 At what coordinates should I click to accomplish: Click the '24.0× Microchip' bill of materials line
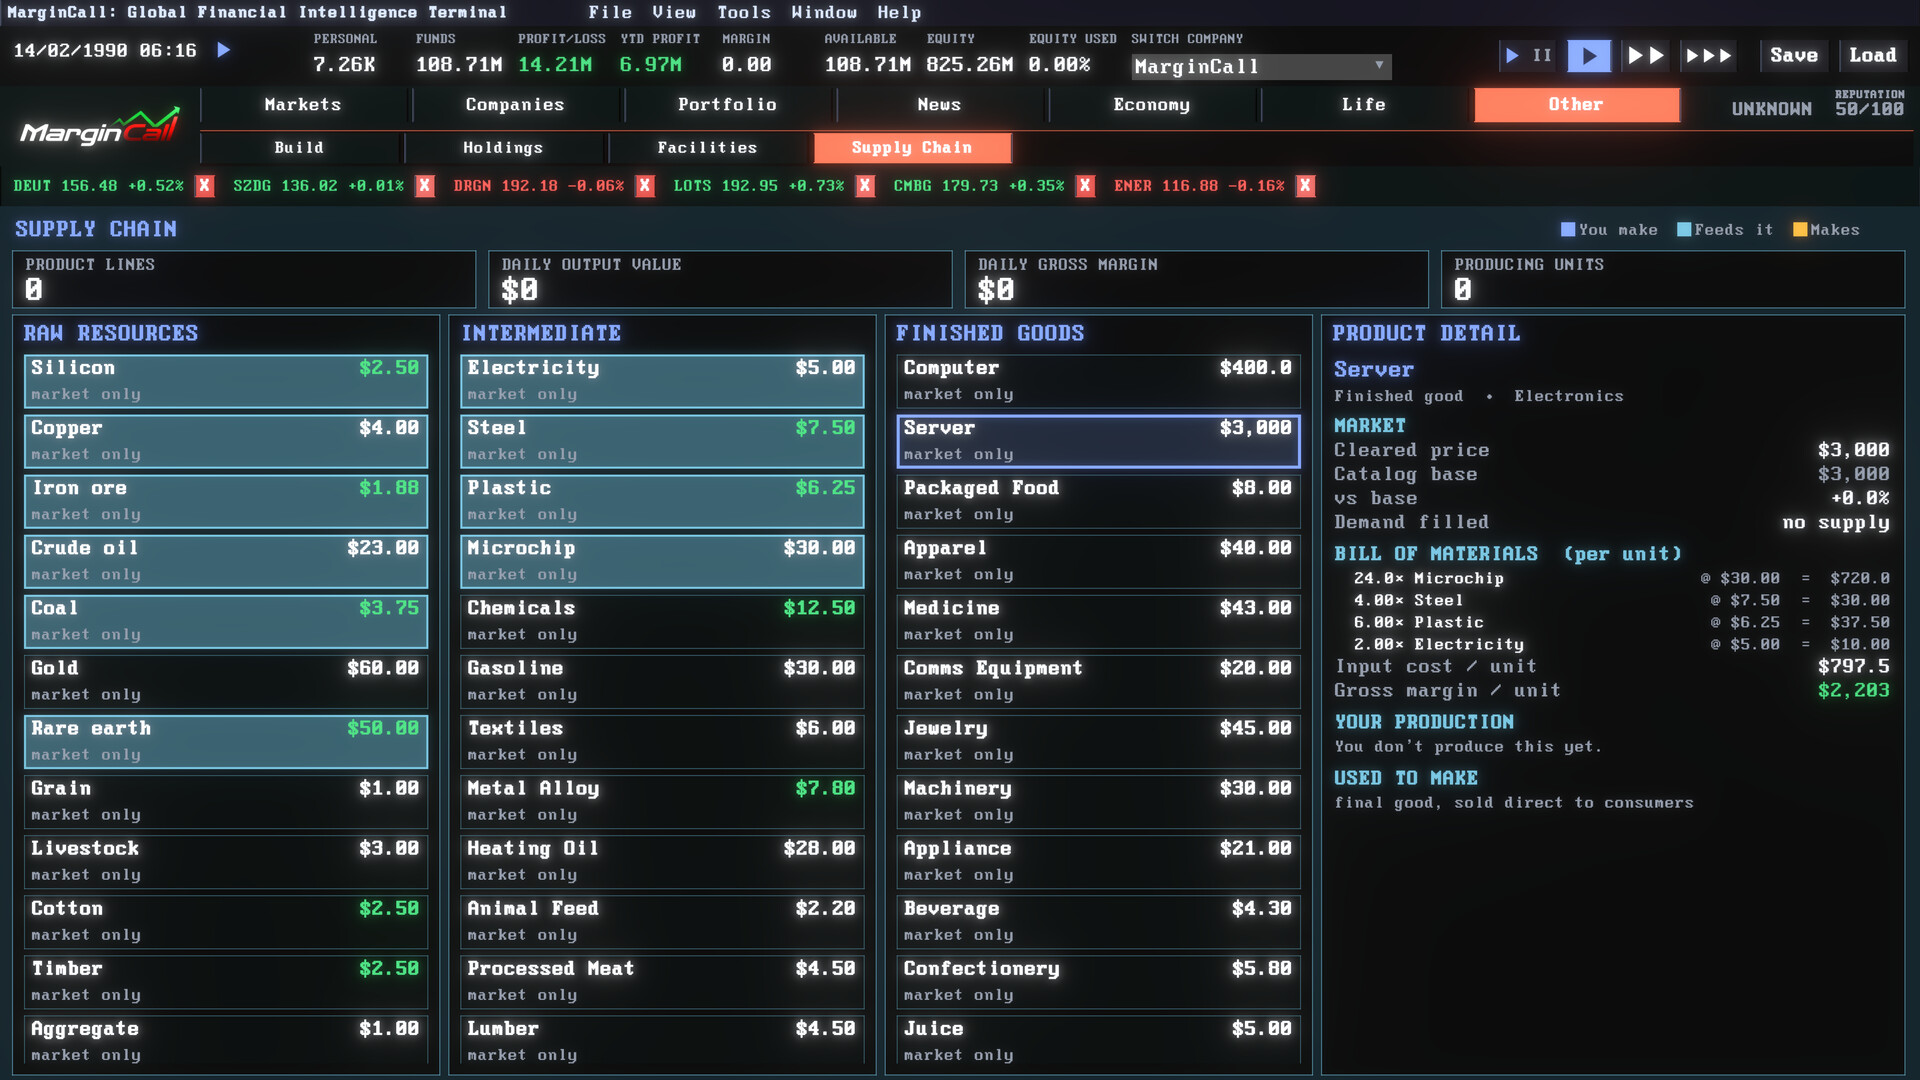[x=1621, y=578]
